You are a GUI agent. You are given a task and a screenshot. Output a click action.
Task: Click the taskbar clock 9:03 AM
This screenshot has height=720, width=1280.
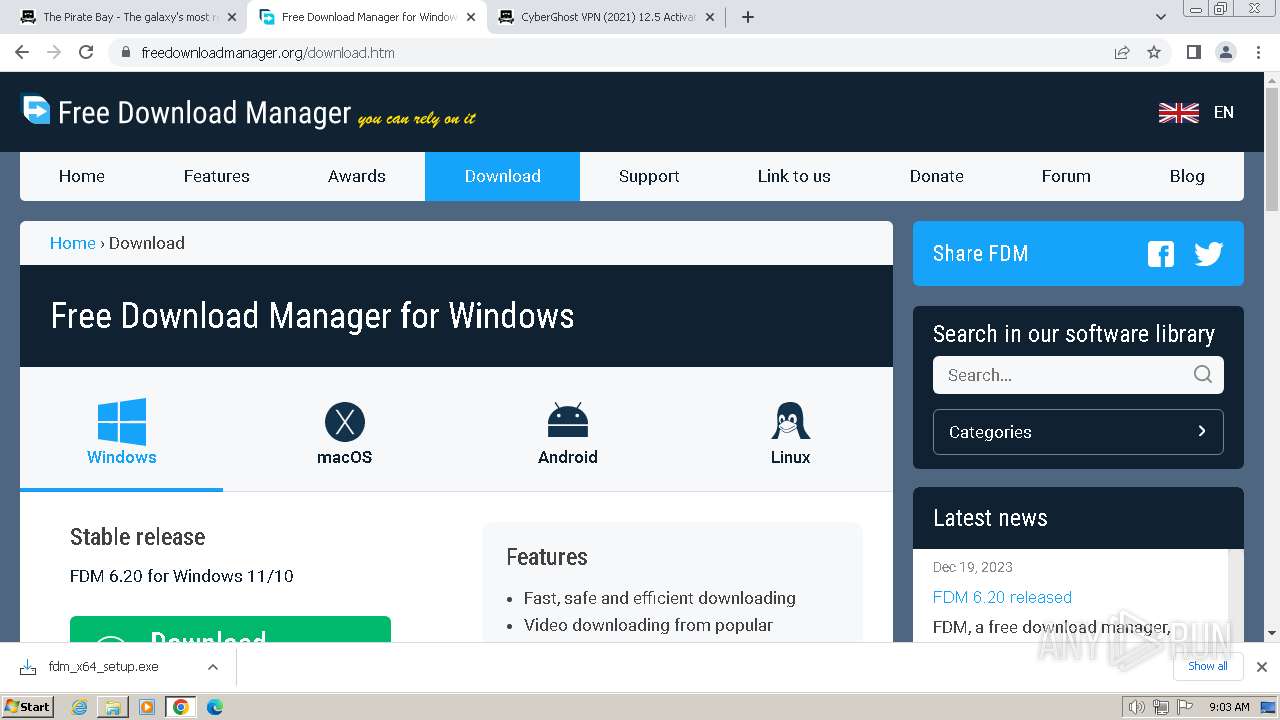tap(1230, 707)
